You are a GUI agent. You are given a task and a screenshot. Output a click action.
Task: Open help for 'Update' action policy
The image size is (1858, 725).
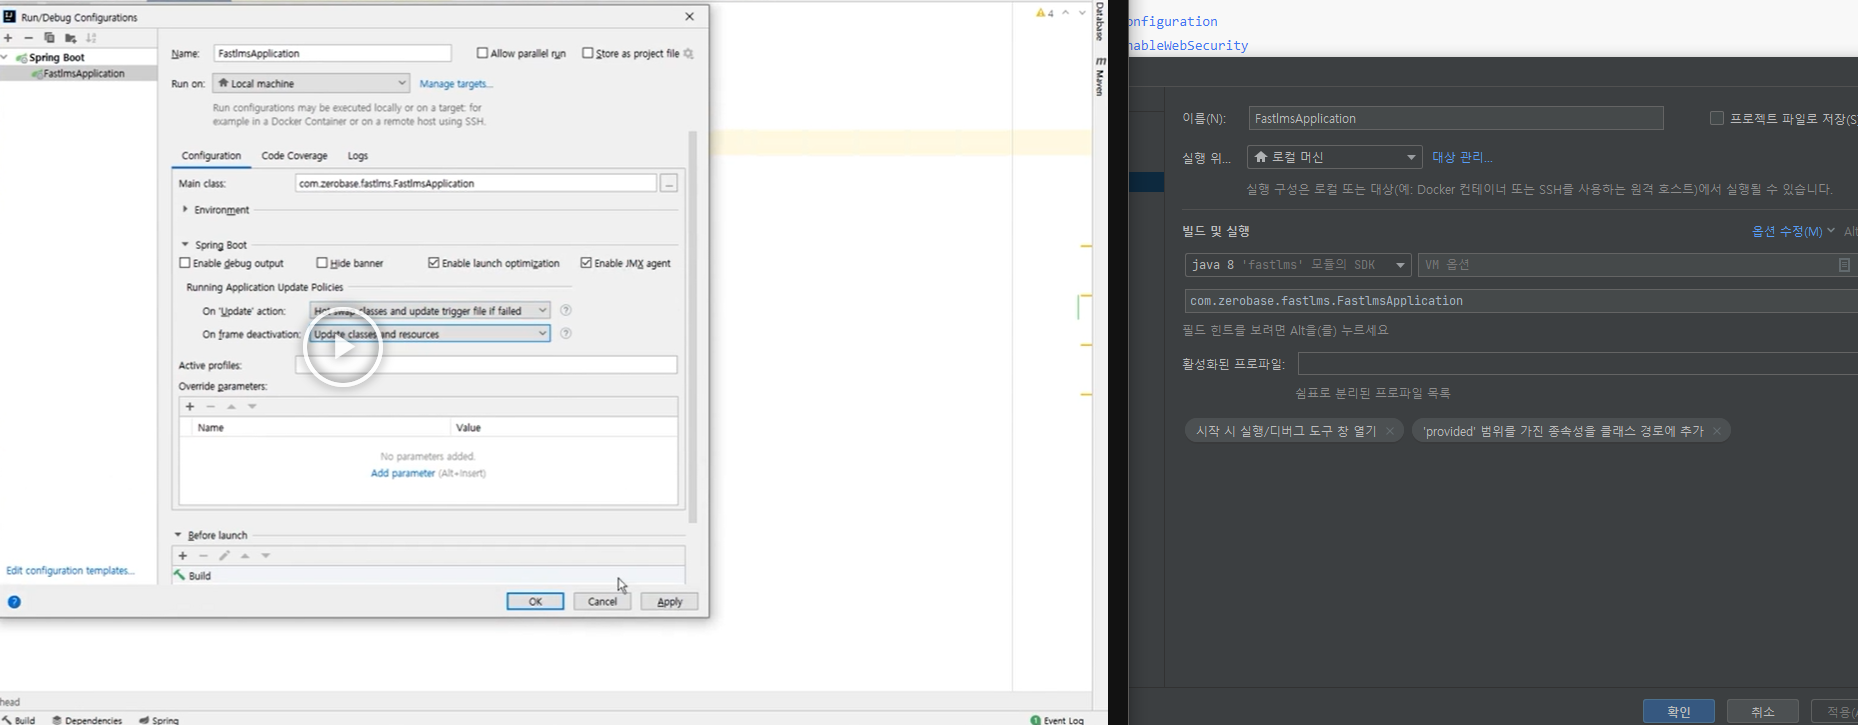[566, 310]
